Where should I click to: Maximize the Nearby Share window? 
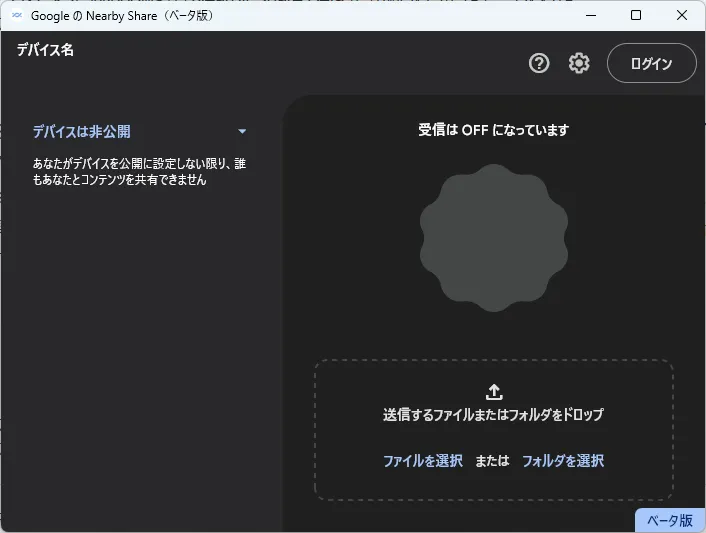coord(636,15)
